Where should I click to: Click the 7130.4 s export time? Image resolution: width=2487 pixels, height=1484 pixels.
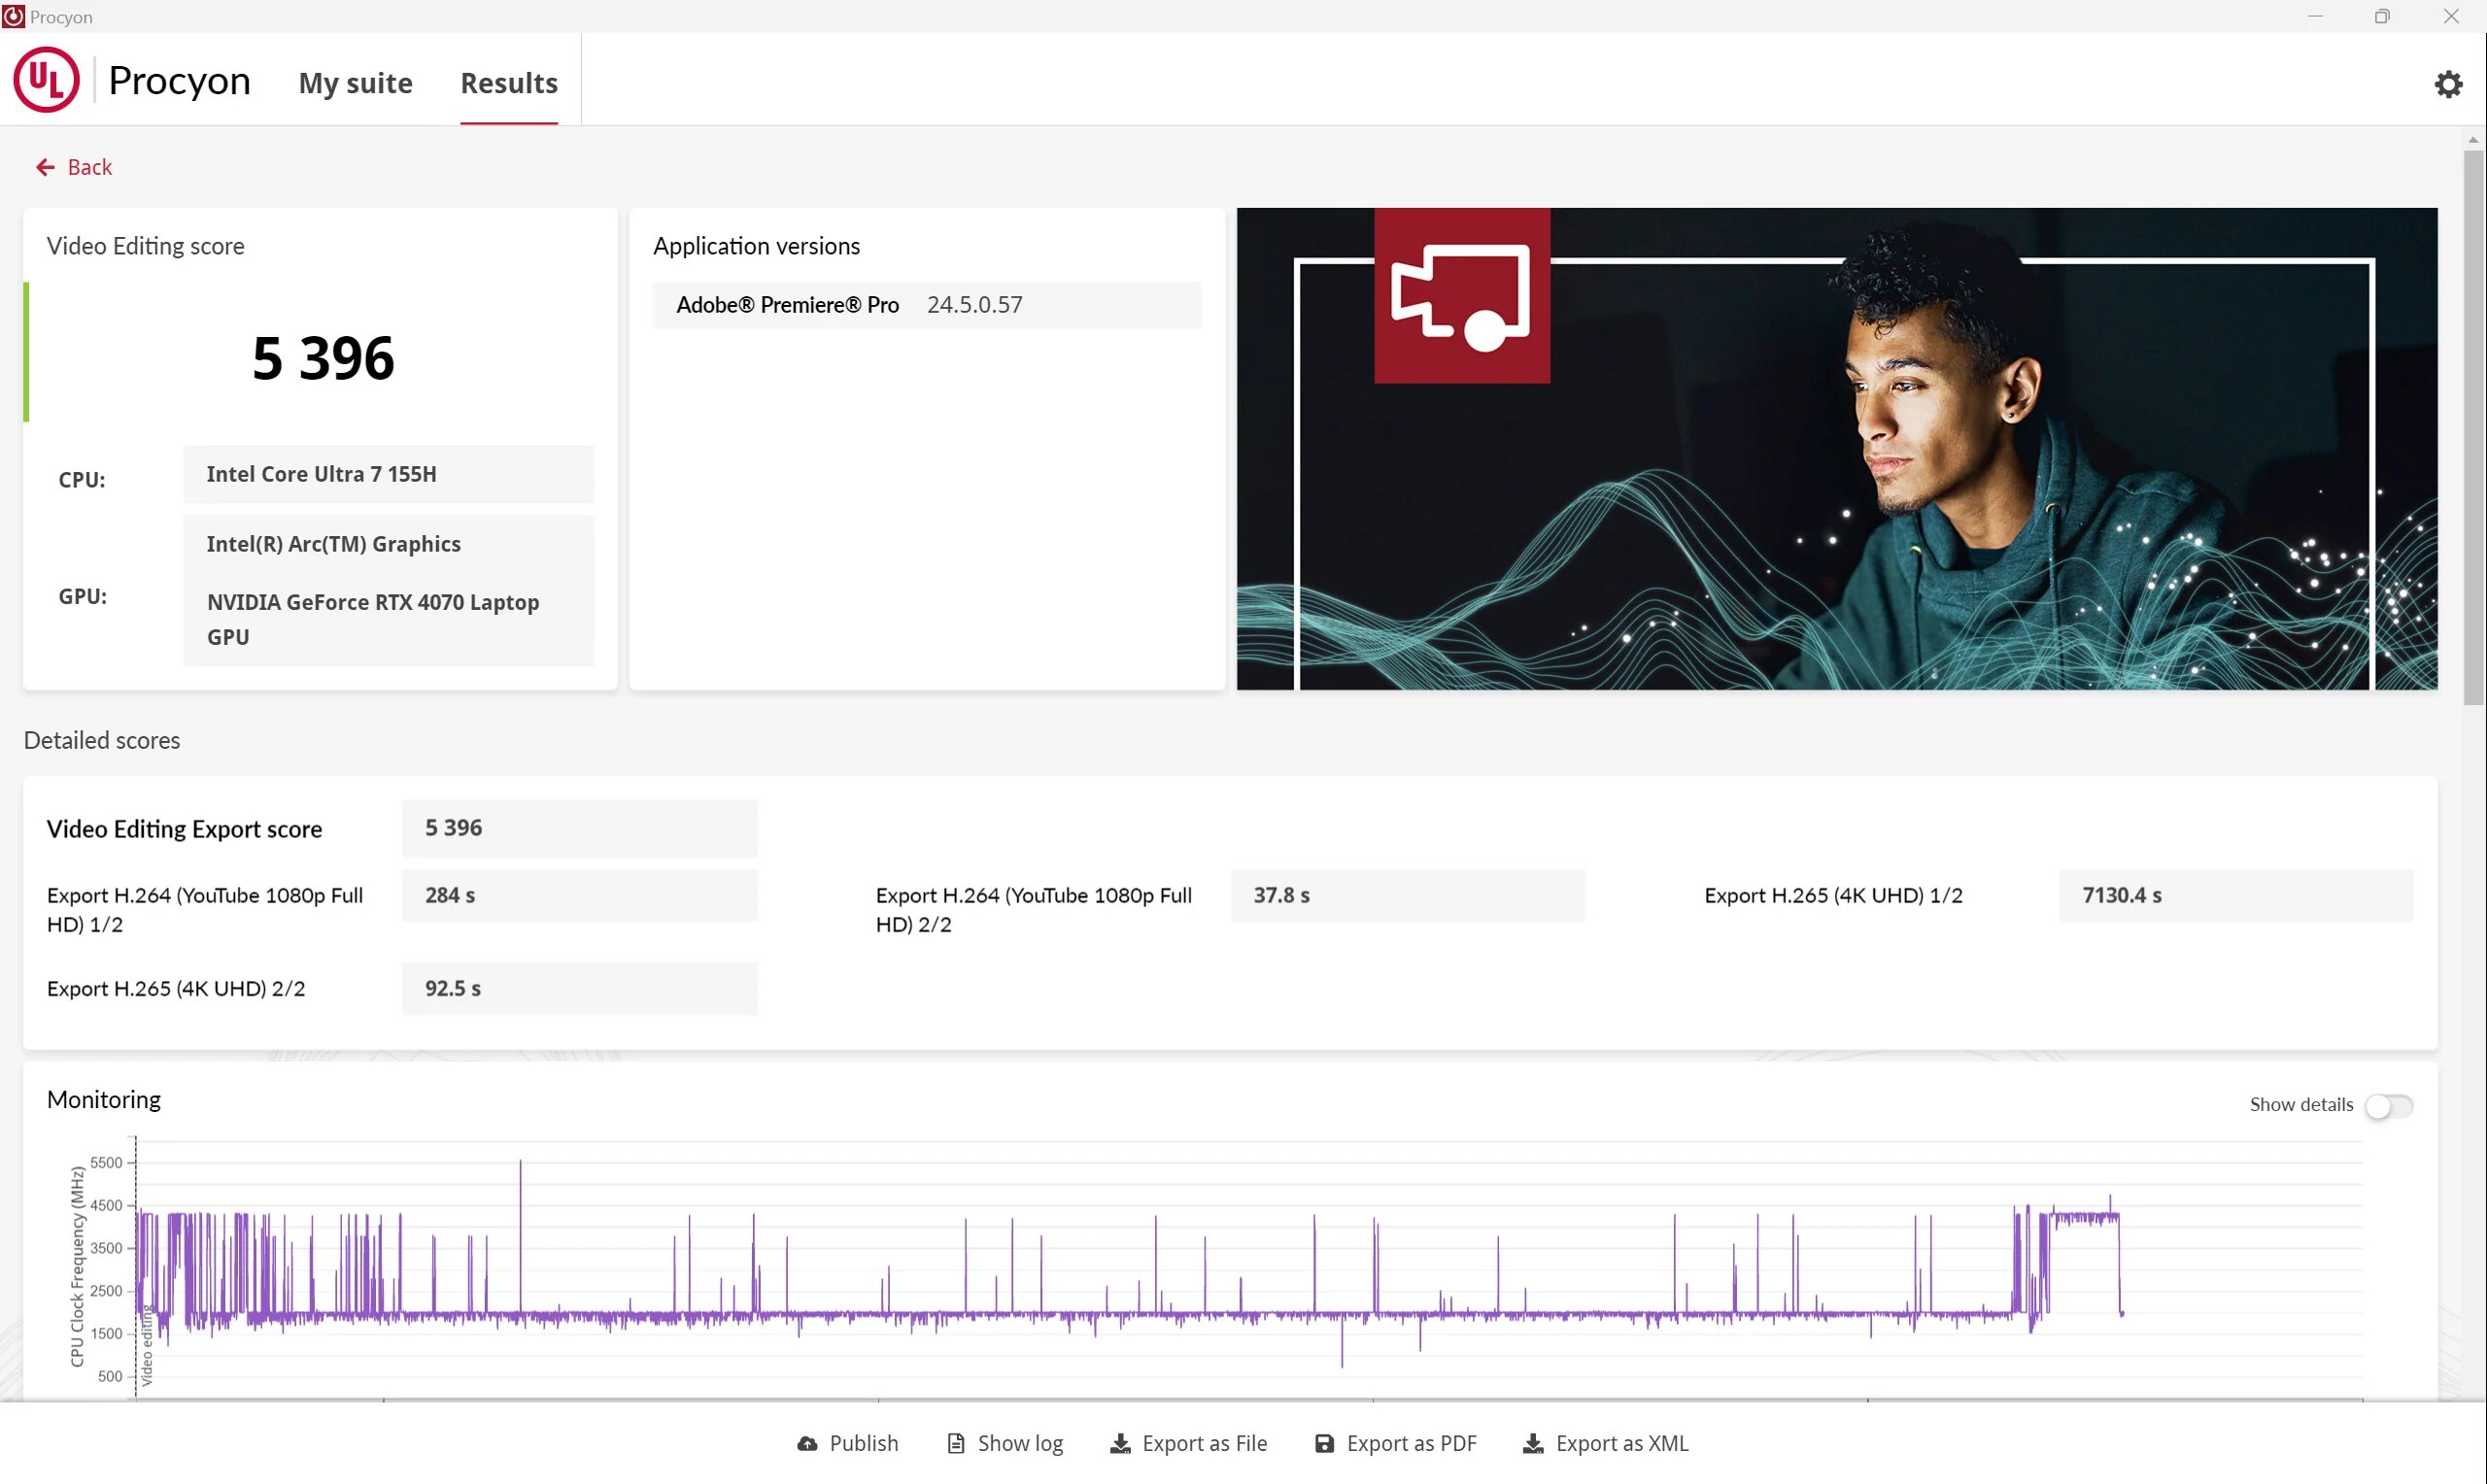[2122, 895]
